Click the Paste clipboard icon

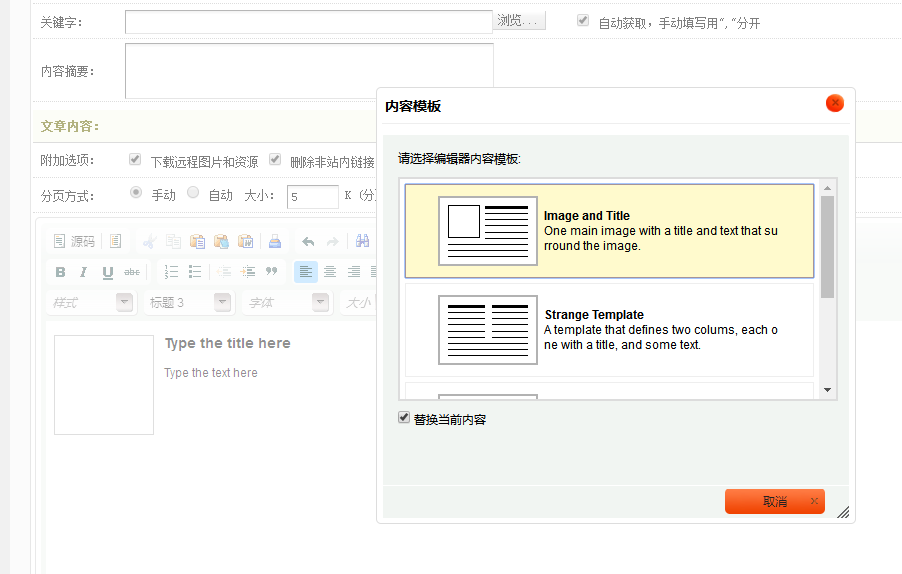(197, 241)
